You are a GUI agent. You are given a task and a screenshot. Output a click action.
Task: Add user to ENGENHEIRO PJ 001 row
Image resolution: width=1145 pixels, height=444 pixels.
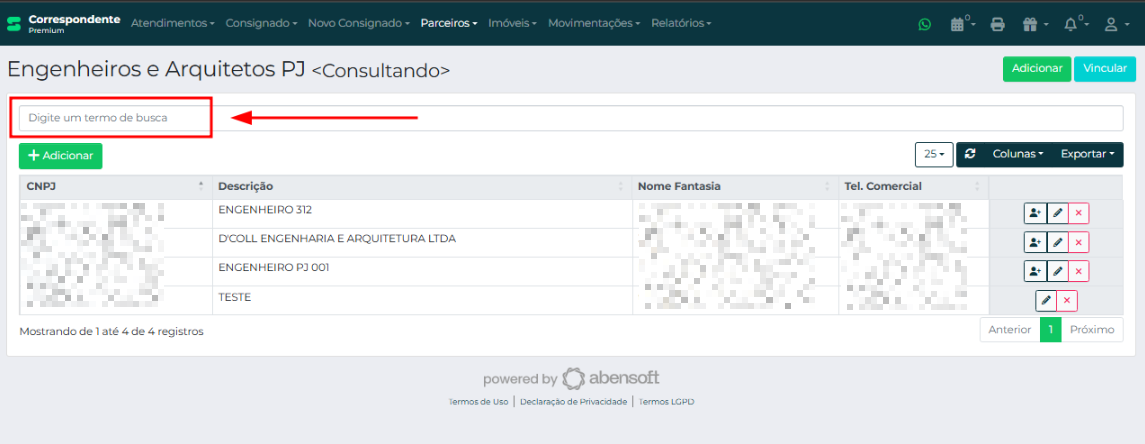click(x=1034, y=271)
